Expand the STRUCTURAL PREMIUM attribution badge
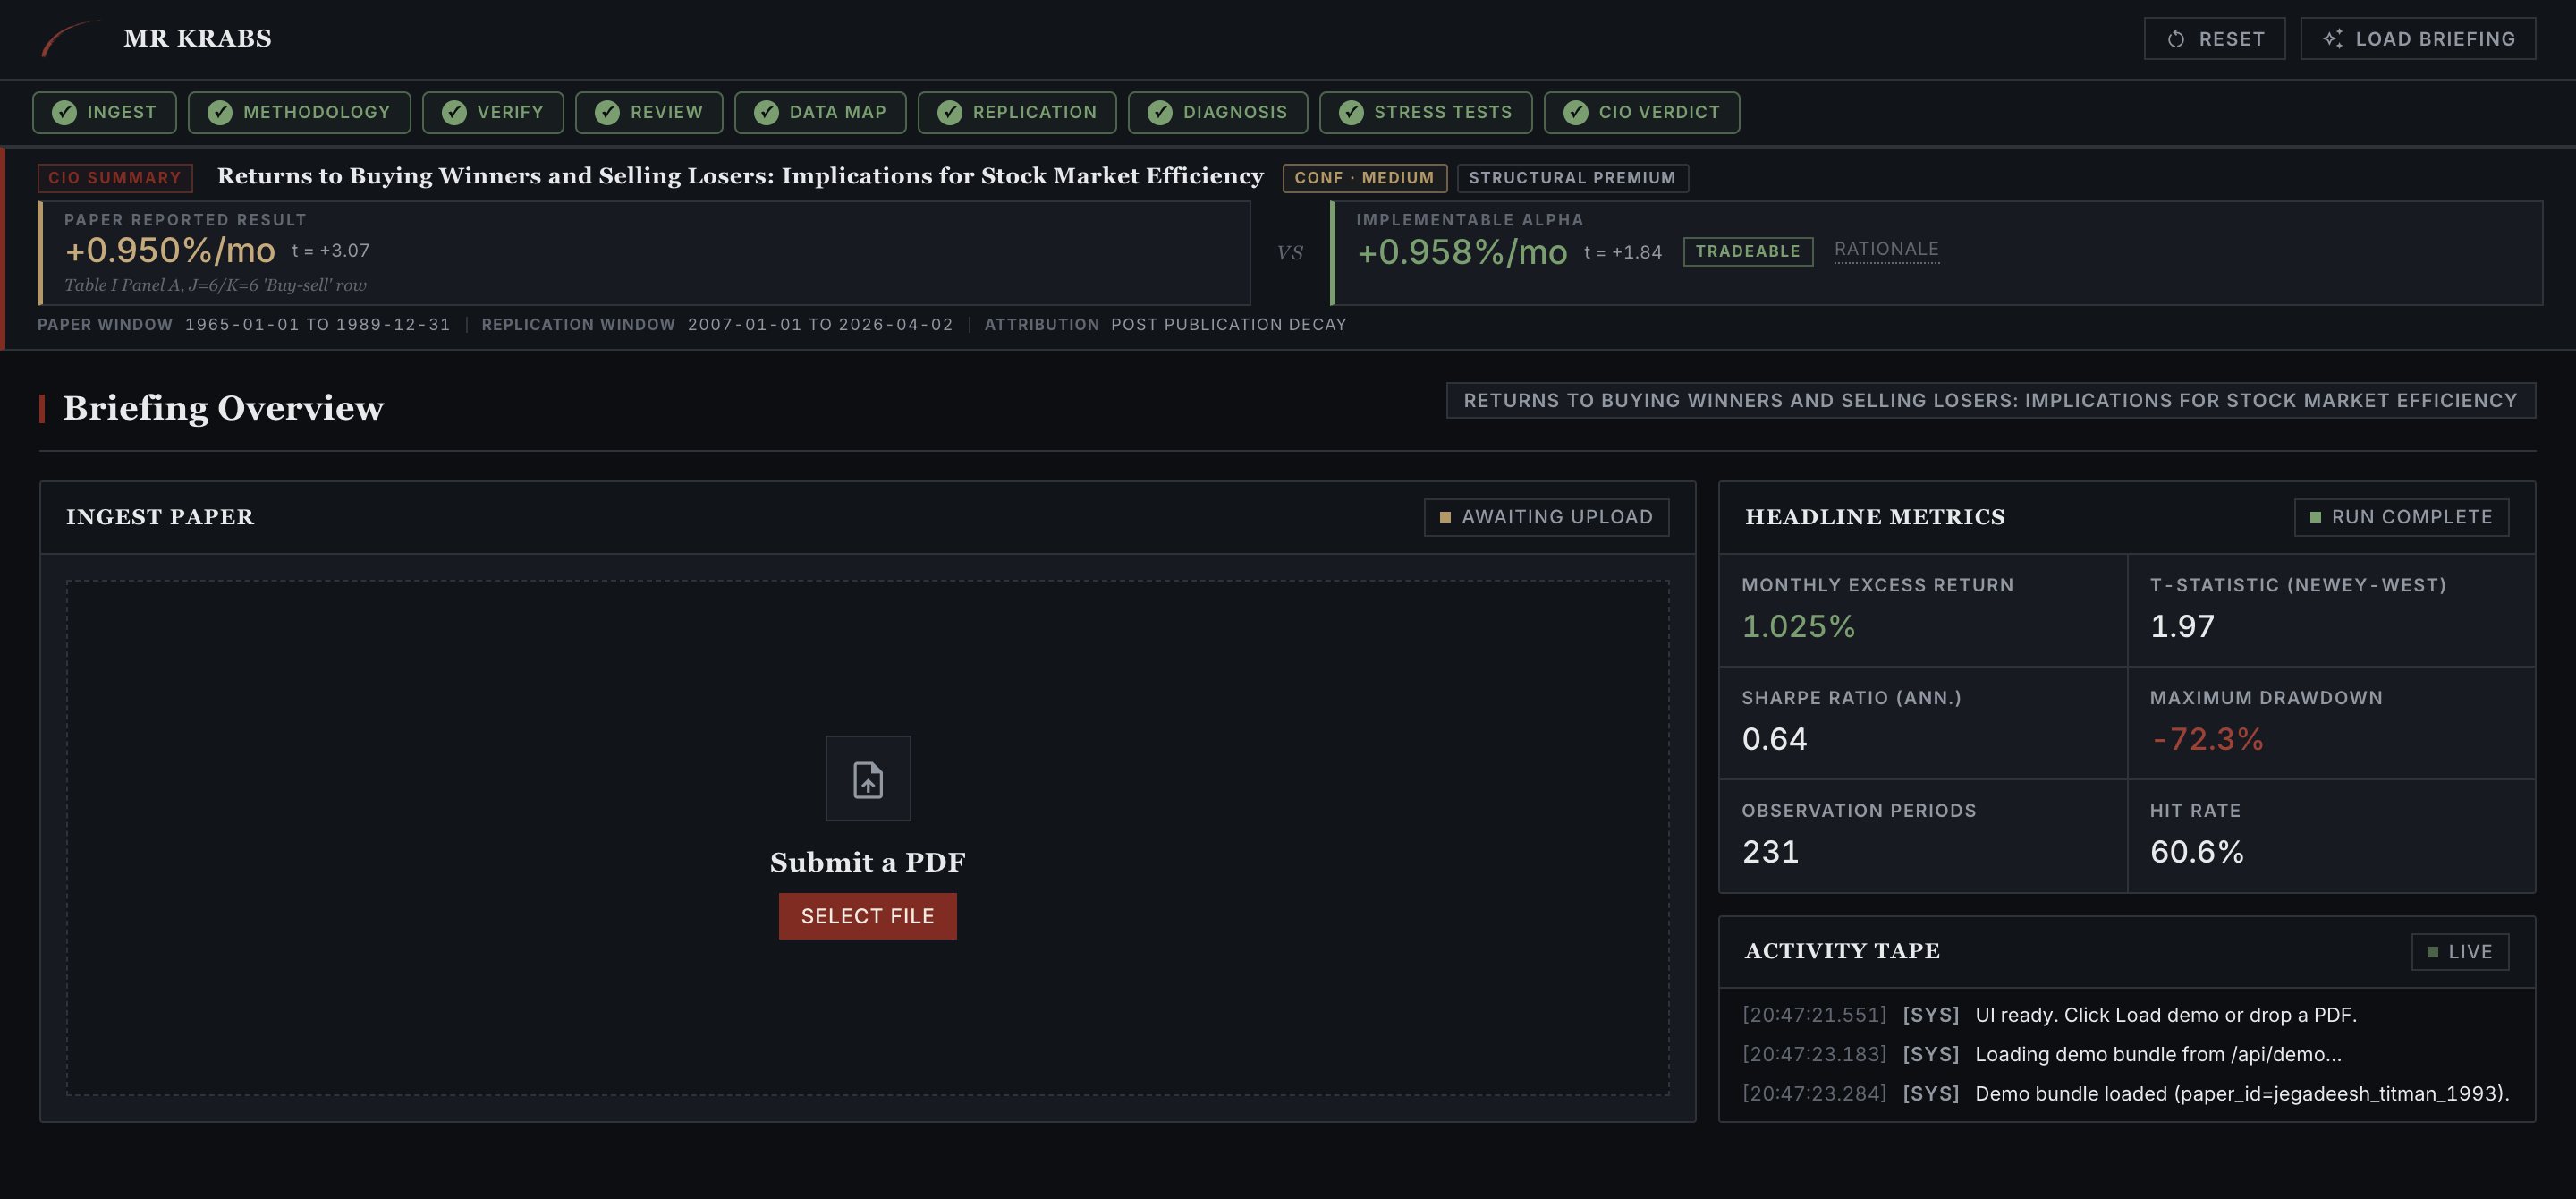The width and height of the screenshot is (2576, 1199). tap(1572, 177)
